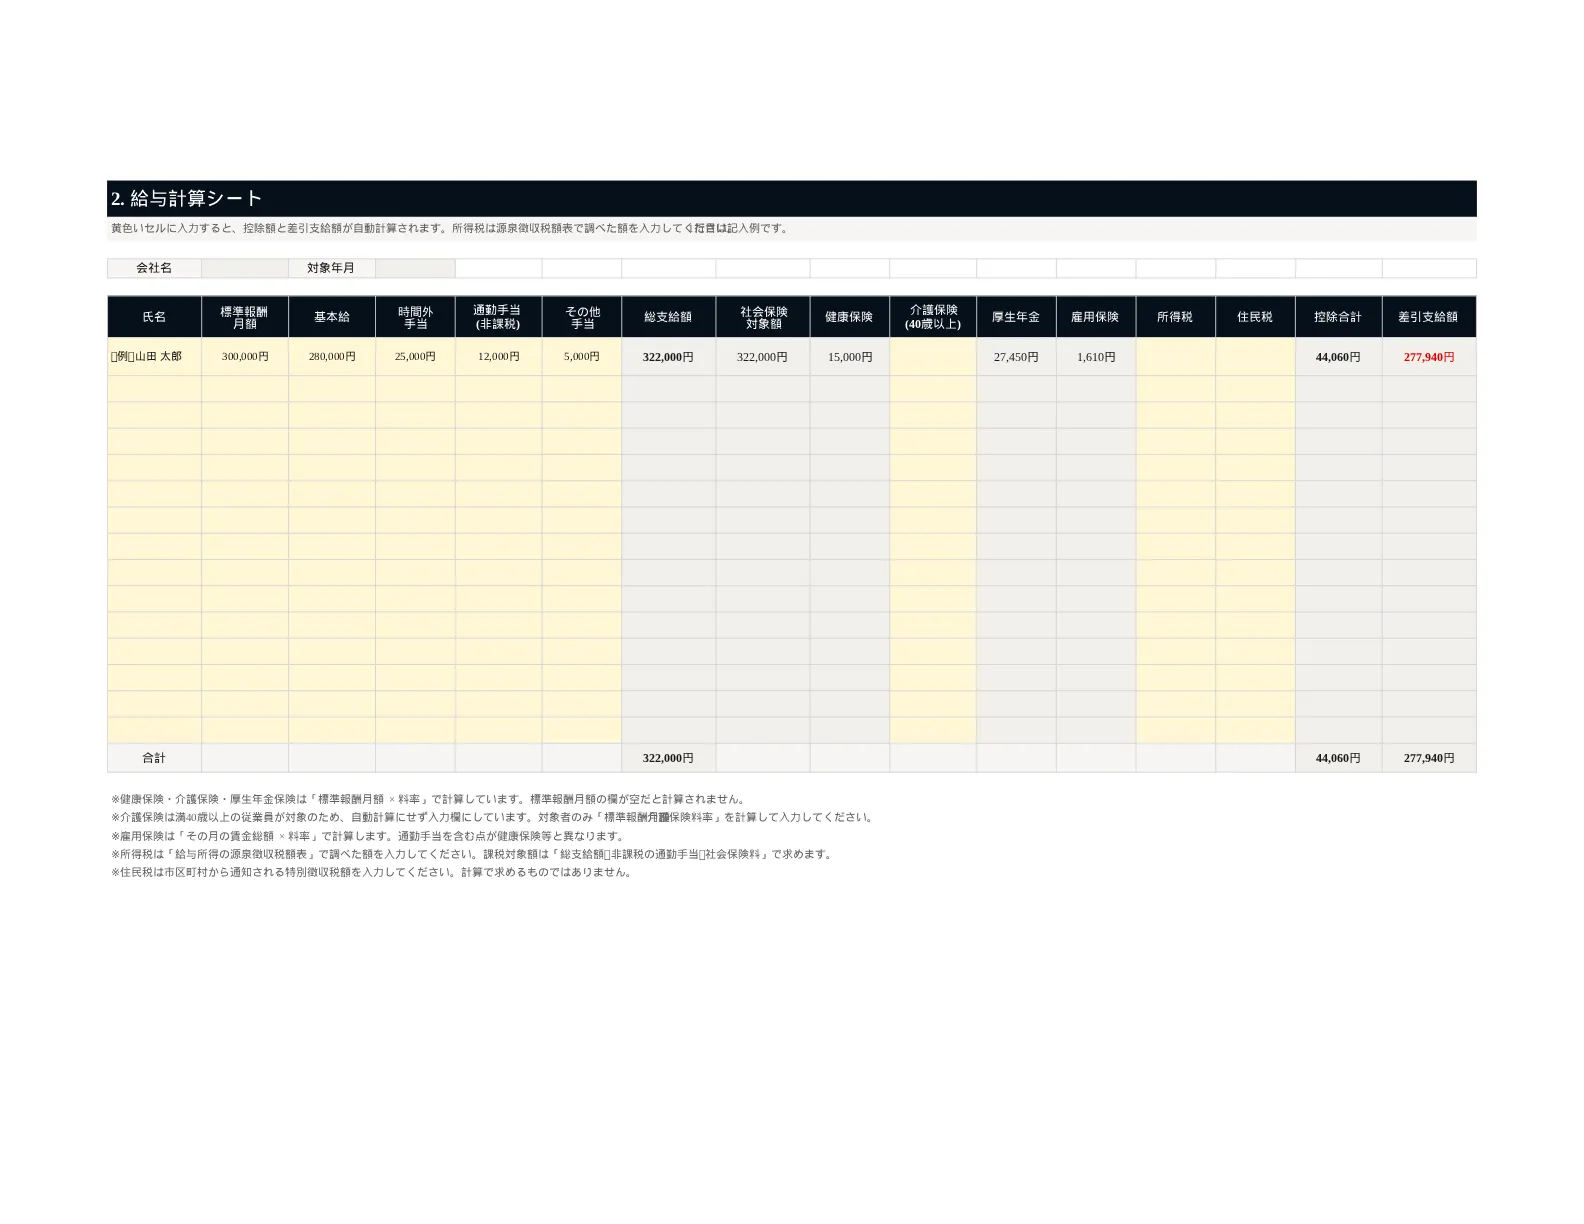Viewport: 1584px width, 1224px height.
Task: Click the その他手当 column header
Action: [582, 317]
